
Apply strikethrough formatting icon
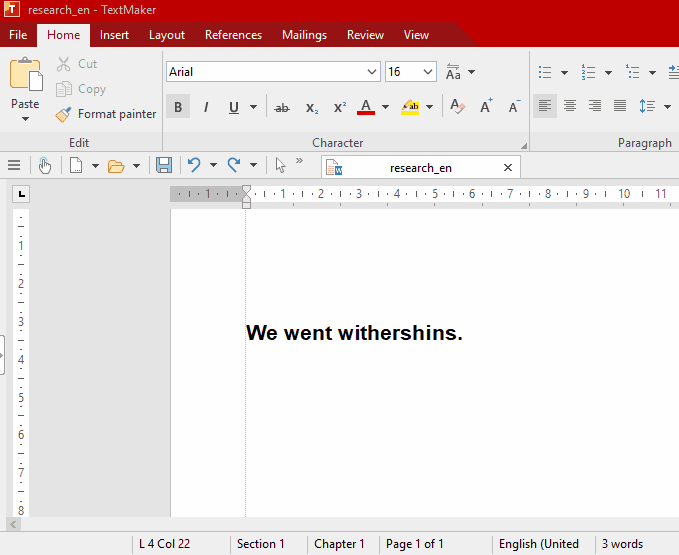(x=282, y=107)
